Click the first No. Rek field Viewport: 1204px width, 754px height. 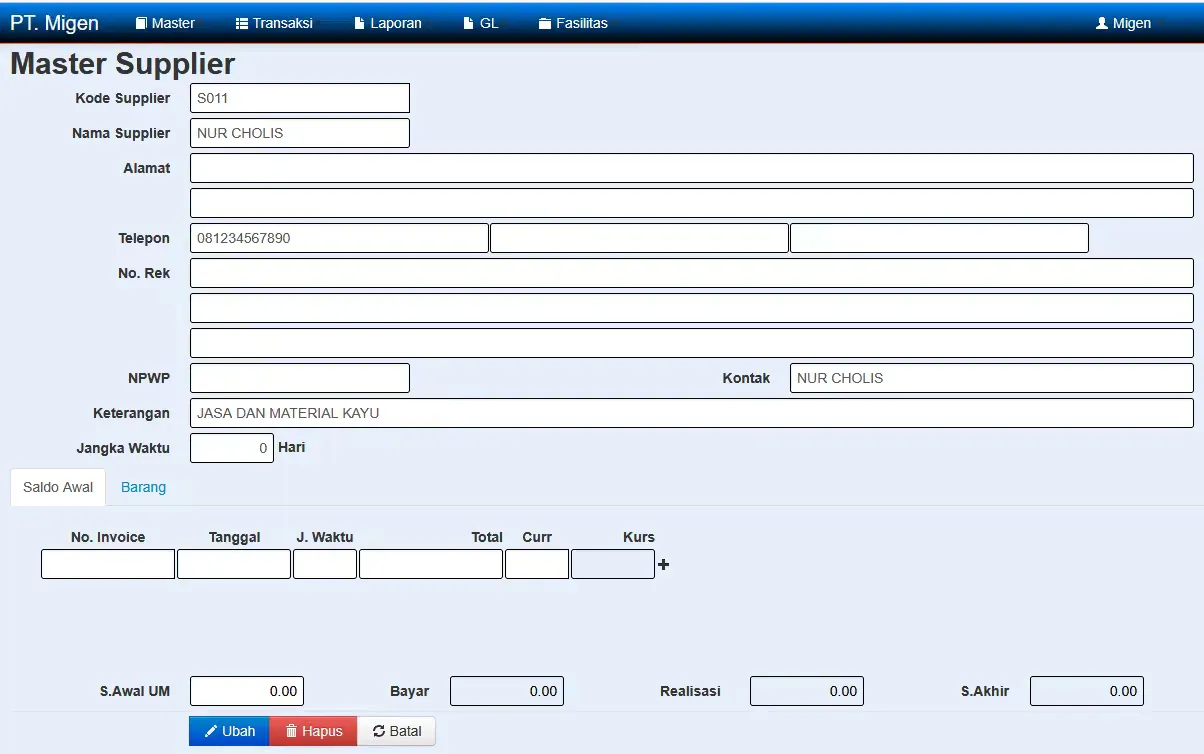coord(692,273)
